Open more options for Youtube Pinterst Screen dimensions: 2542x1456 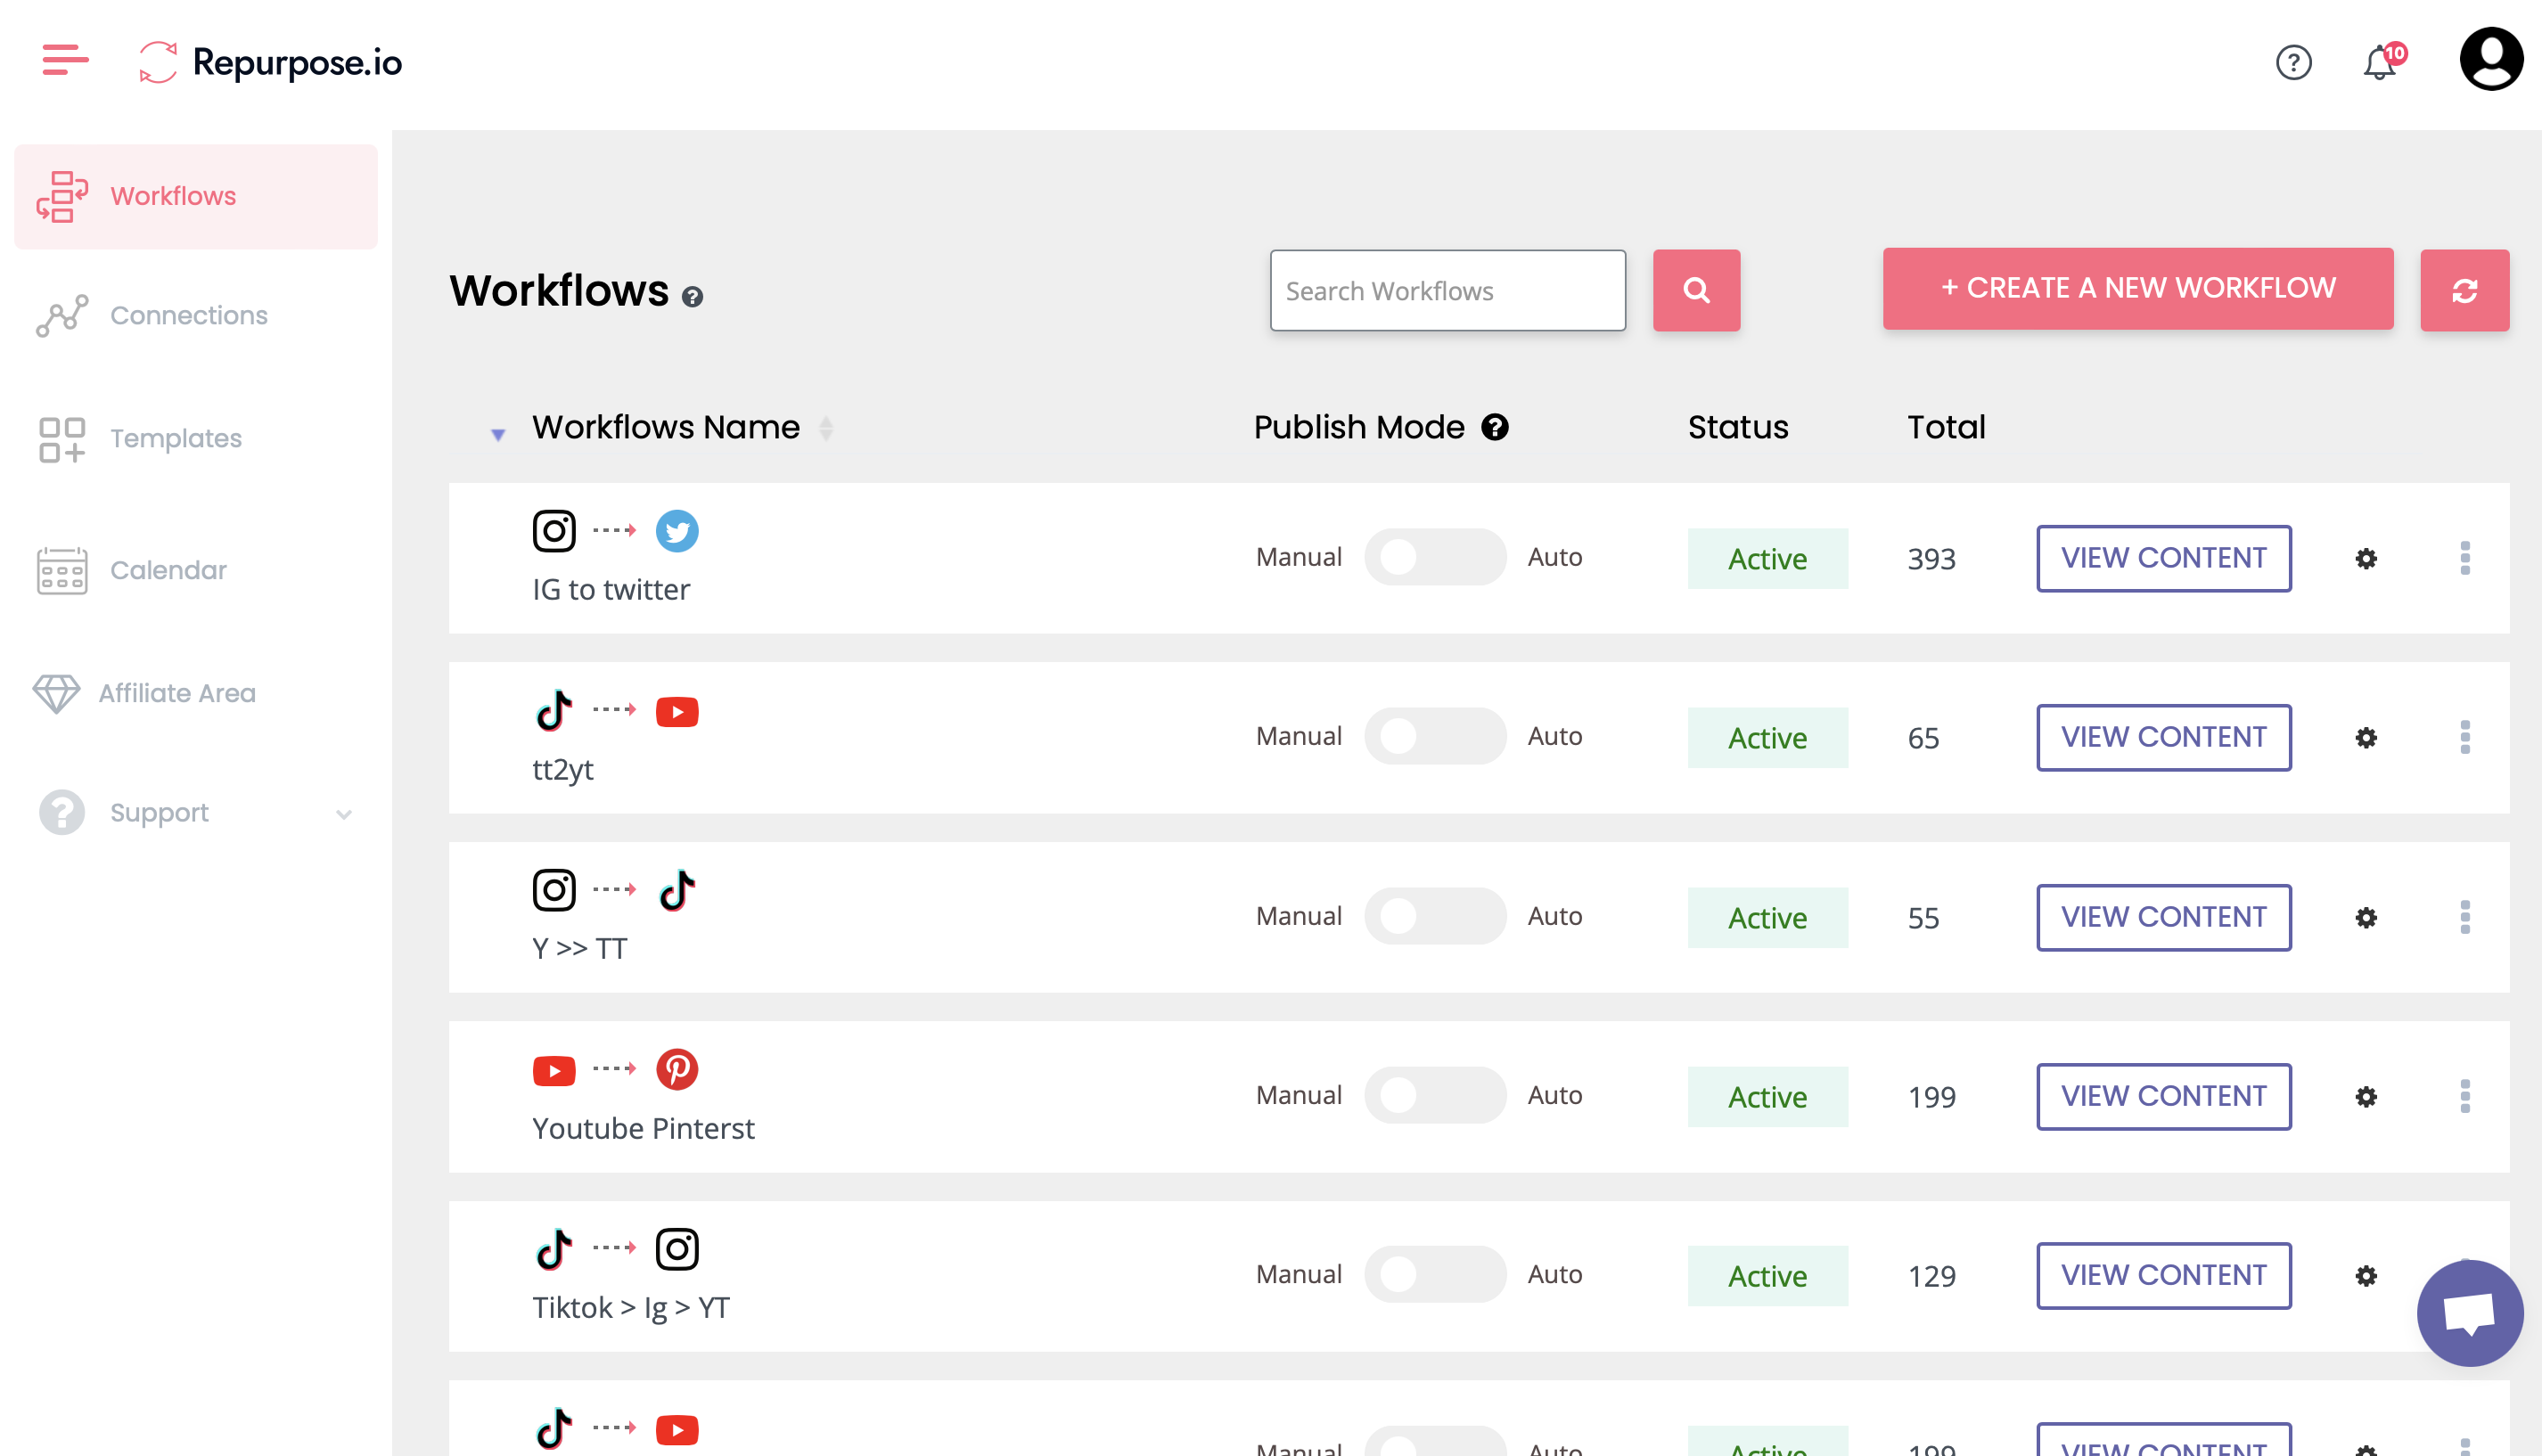pyautogui.click(x=2464, y=1097)
